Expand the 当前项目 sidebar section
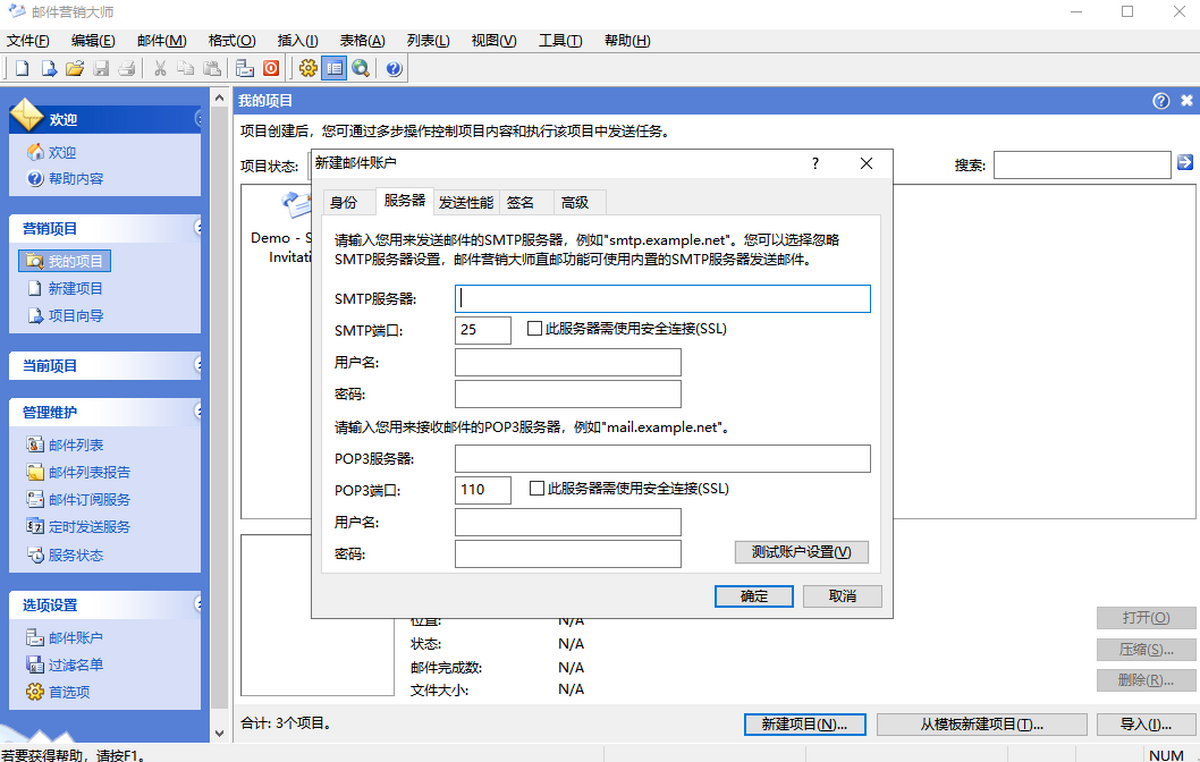The height and width of the screenshot is (762, 1200). click(199, 365)
